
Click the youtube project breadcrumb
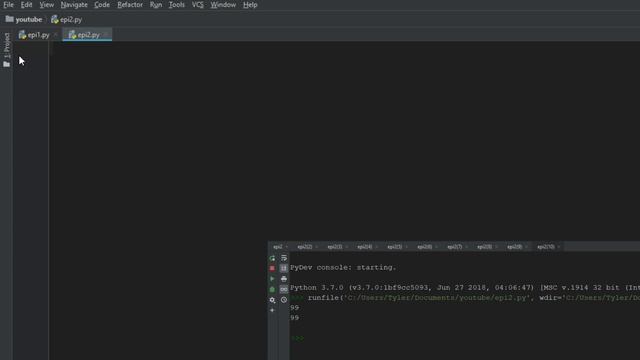click(x=24, y=20)
